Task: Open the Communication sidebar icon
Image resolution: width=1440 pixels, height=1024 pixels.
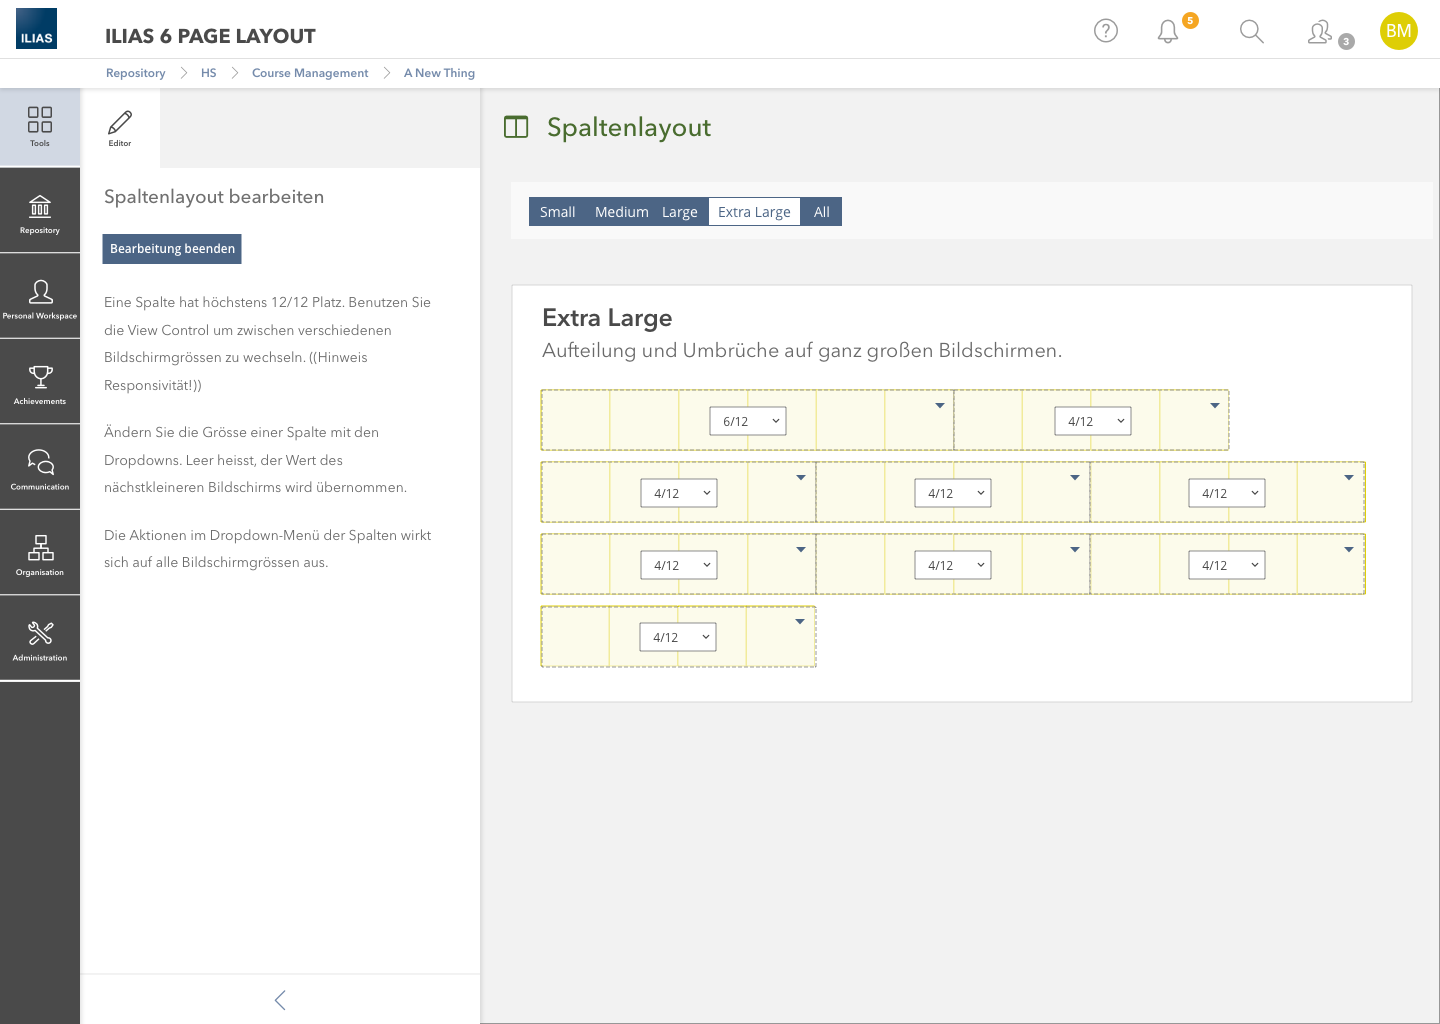Action: [40, 469]
